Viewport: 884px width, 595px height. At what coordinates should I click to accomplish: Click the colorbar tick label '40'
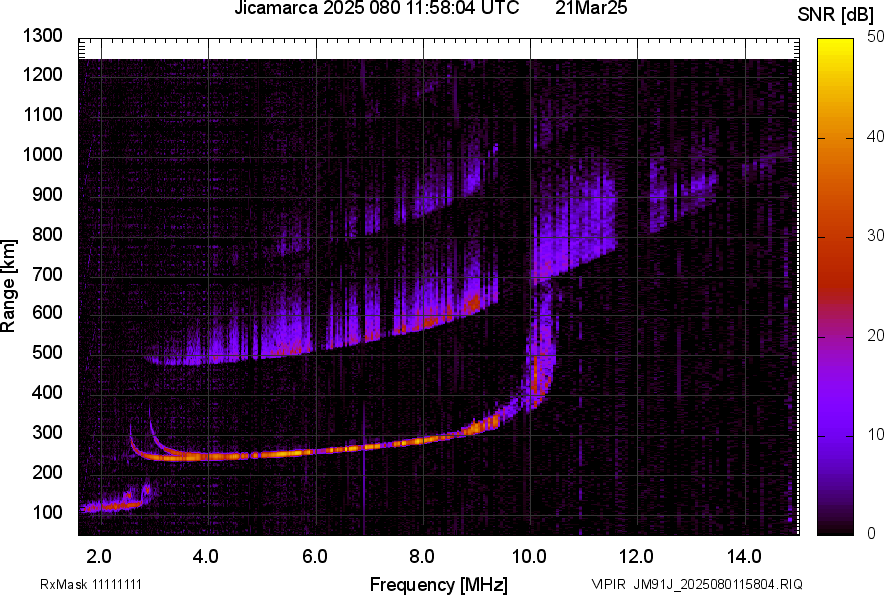[x=876, y=136]
